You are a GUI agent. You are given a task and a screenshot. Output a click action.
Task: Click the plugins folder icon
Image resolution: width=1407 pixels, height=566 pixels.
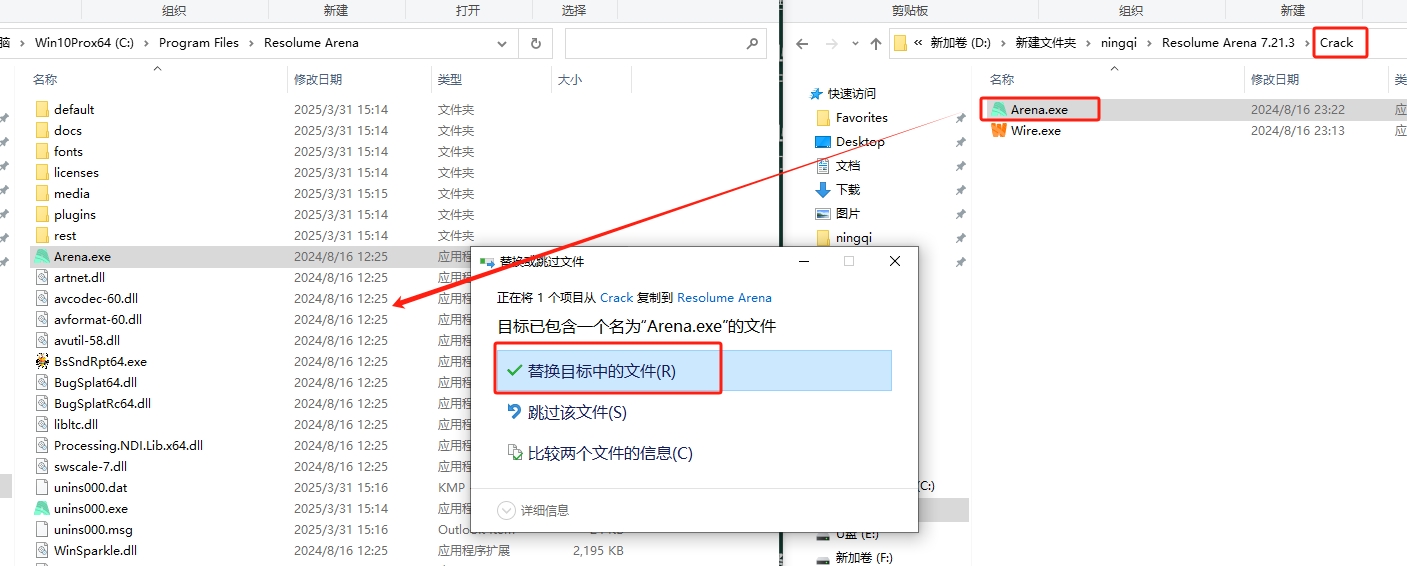coord(42,214)
